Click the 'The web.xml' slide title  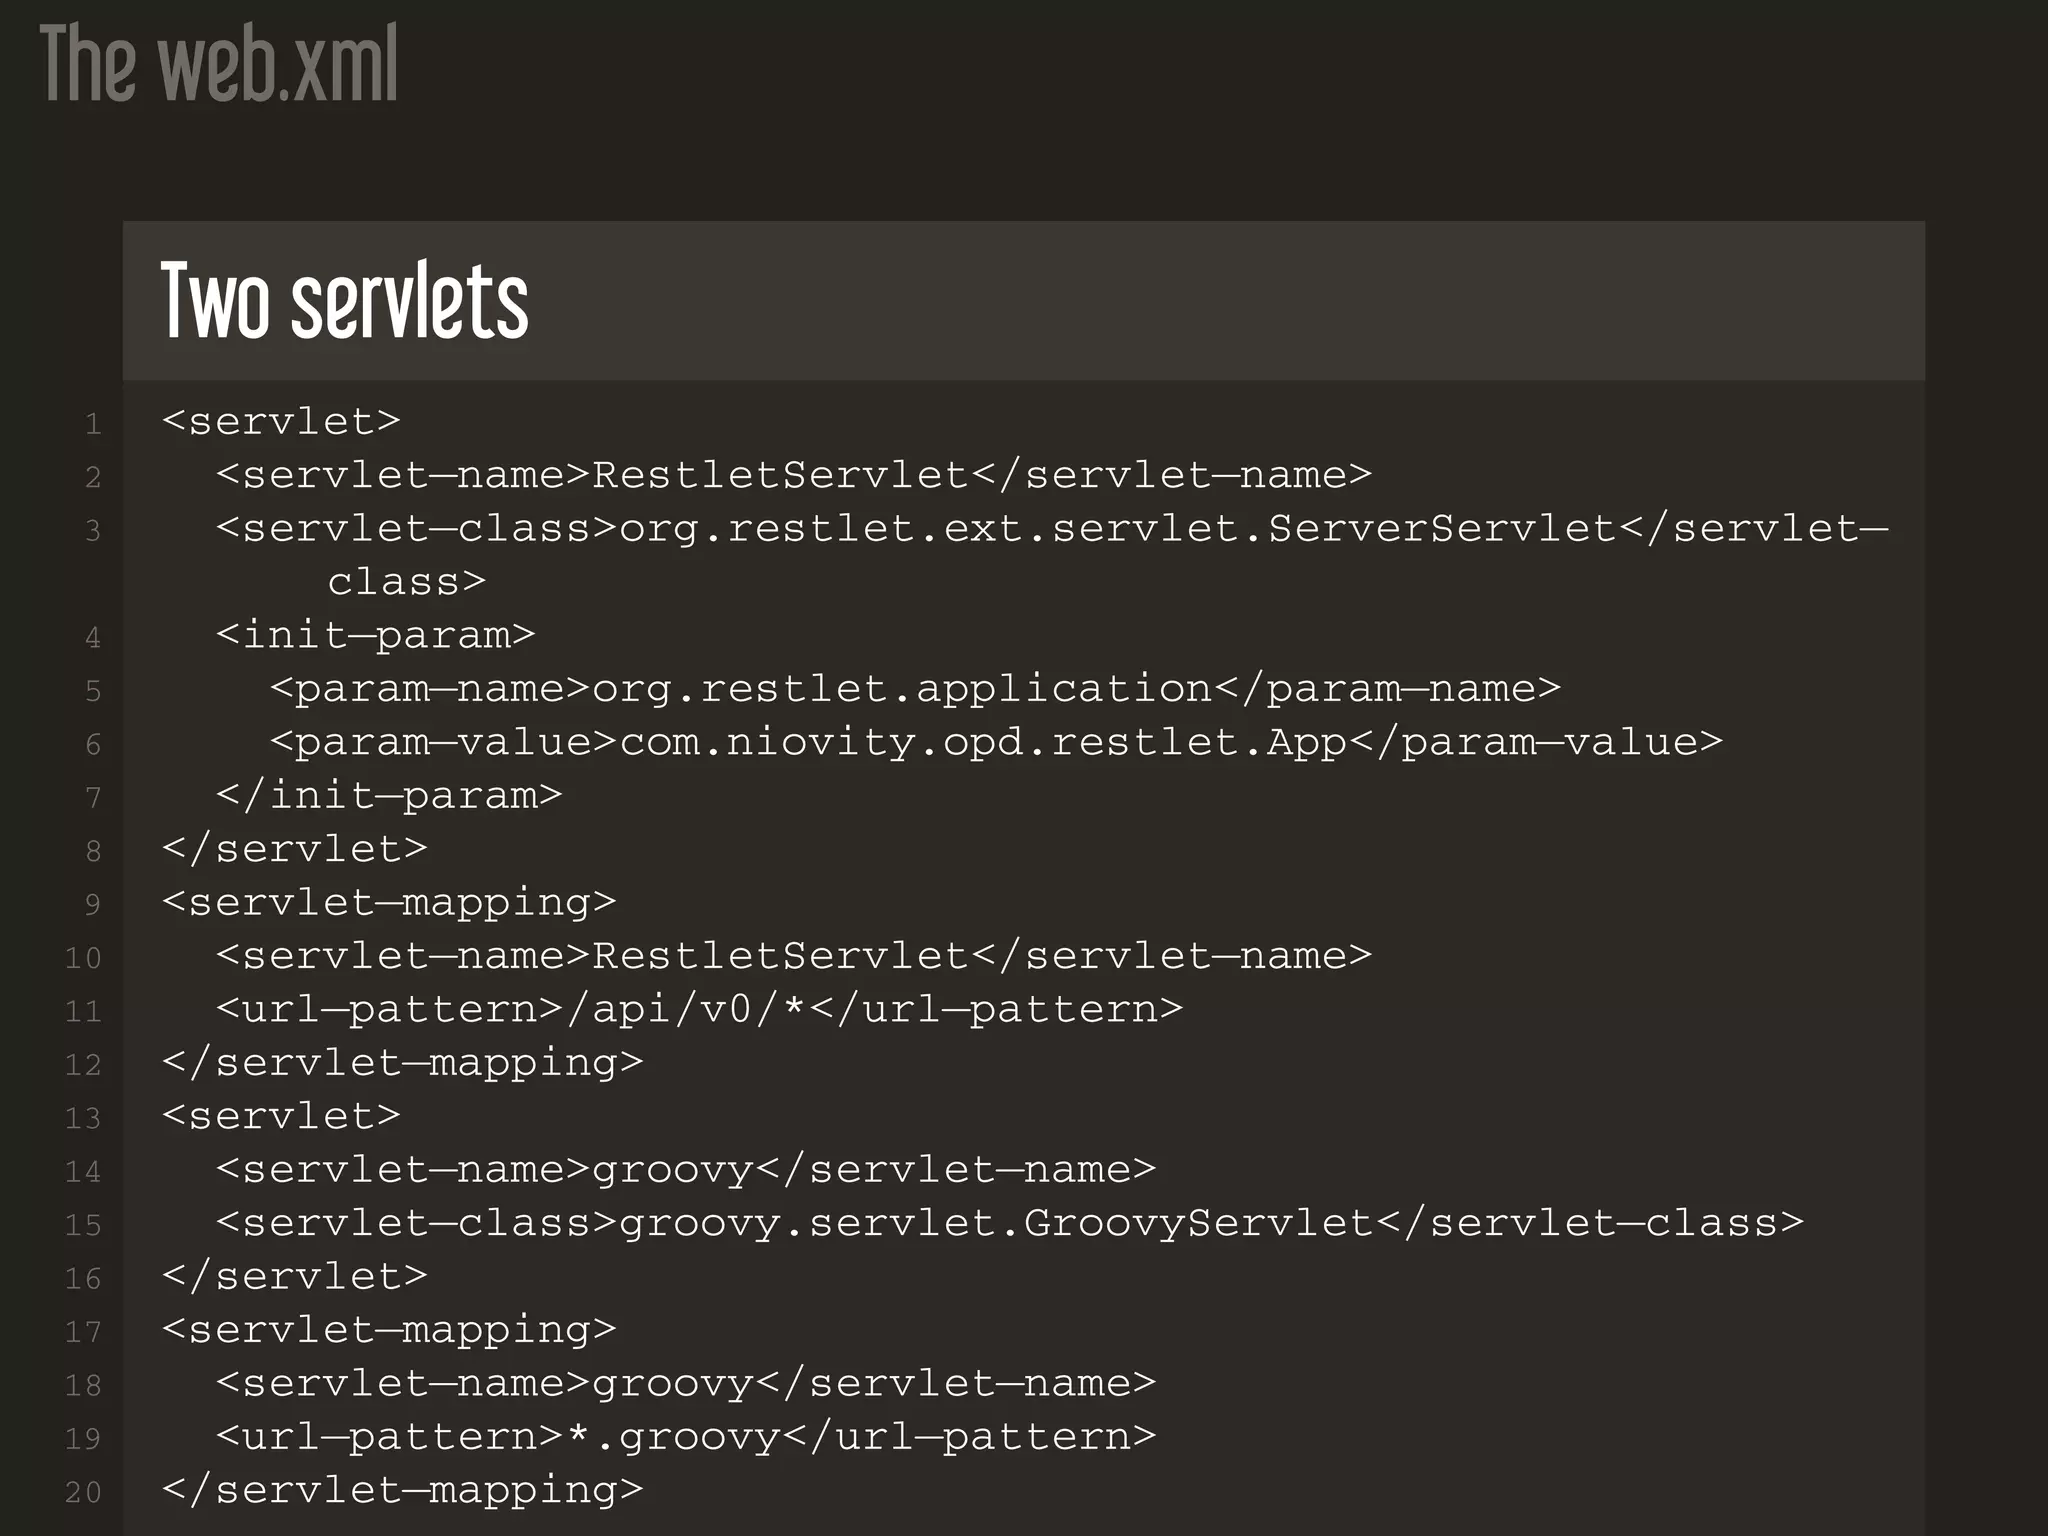pyautogui.click(x=218, y=64)
